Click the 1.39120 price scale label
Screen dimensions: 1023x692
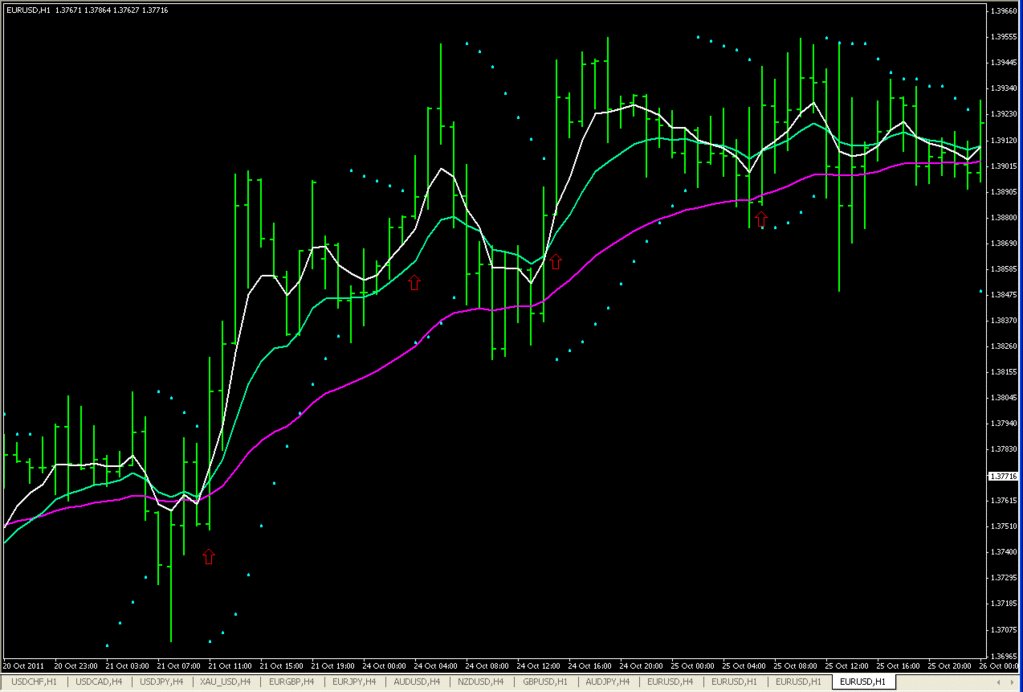click(x=1003, y=140)
